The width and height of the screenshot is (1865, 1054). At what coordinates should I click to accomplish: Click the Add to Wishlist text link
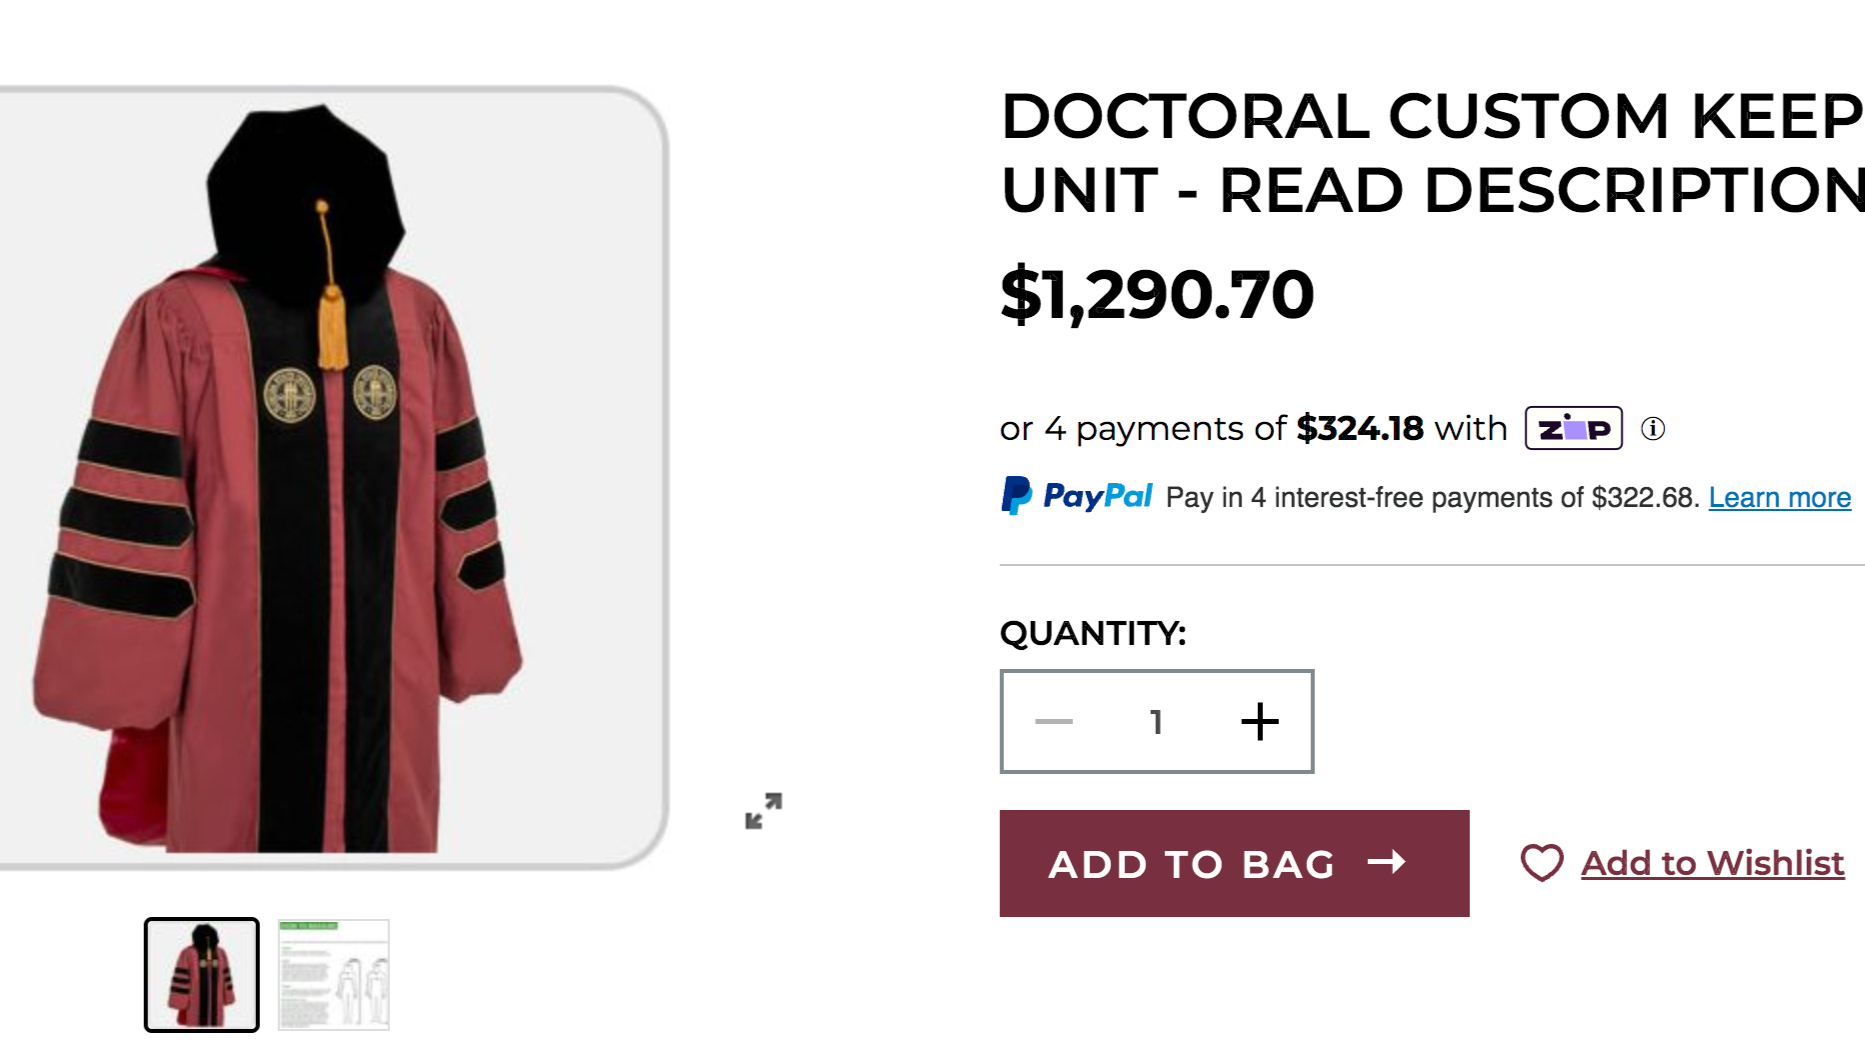coord(1712,862)
